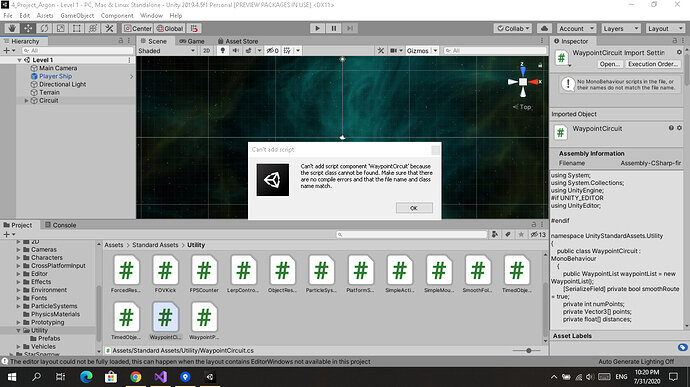690x387 pixels.
Task: Select FOVKick script asset
Action: pos(165,274)
